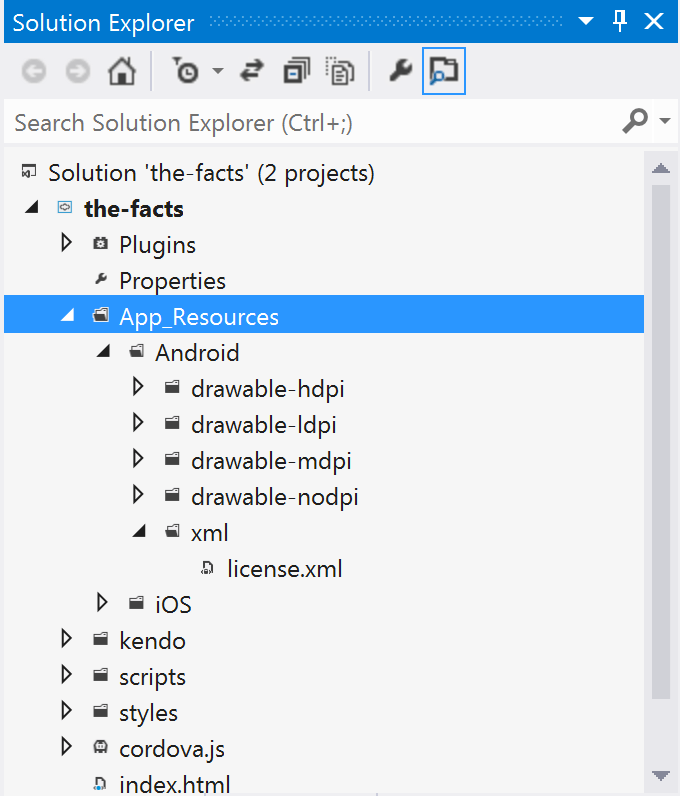The image size is (680, 796).
Task: Toggle Auto Hide pin icon
Action: [x=620, y=21]
